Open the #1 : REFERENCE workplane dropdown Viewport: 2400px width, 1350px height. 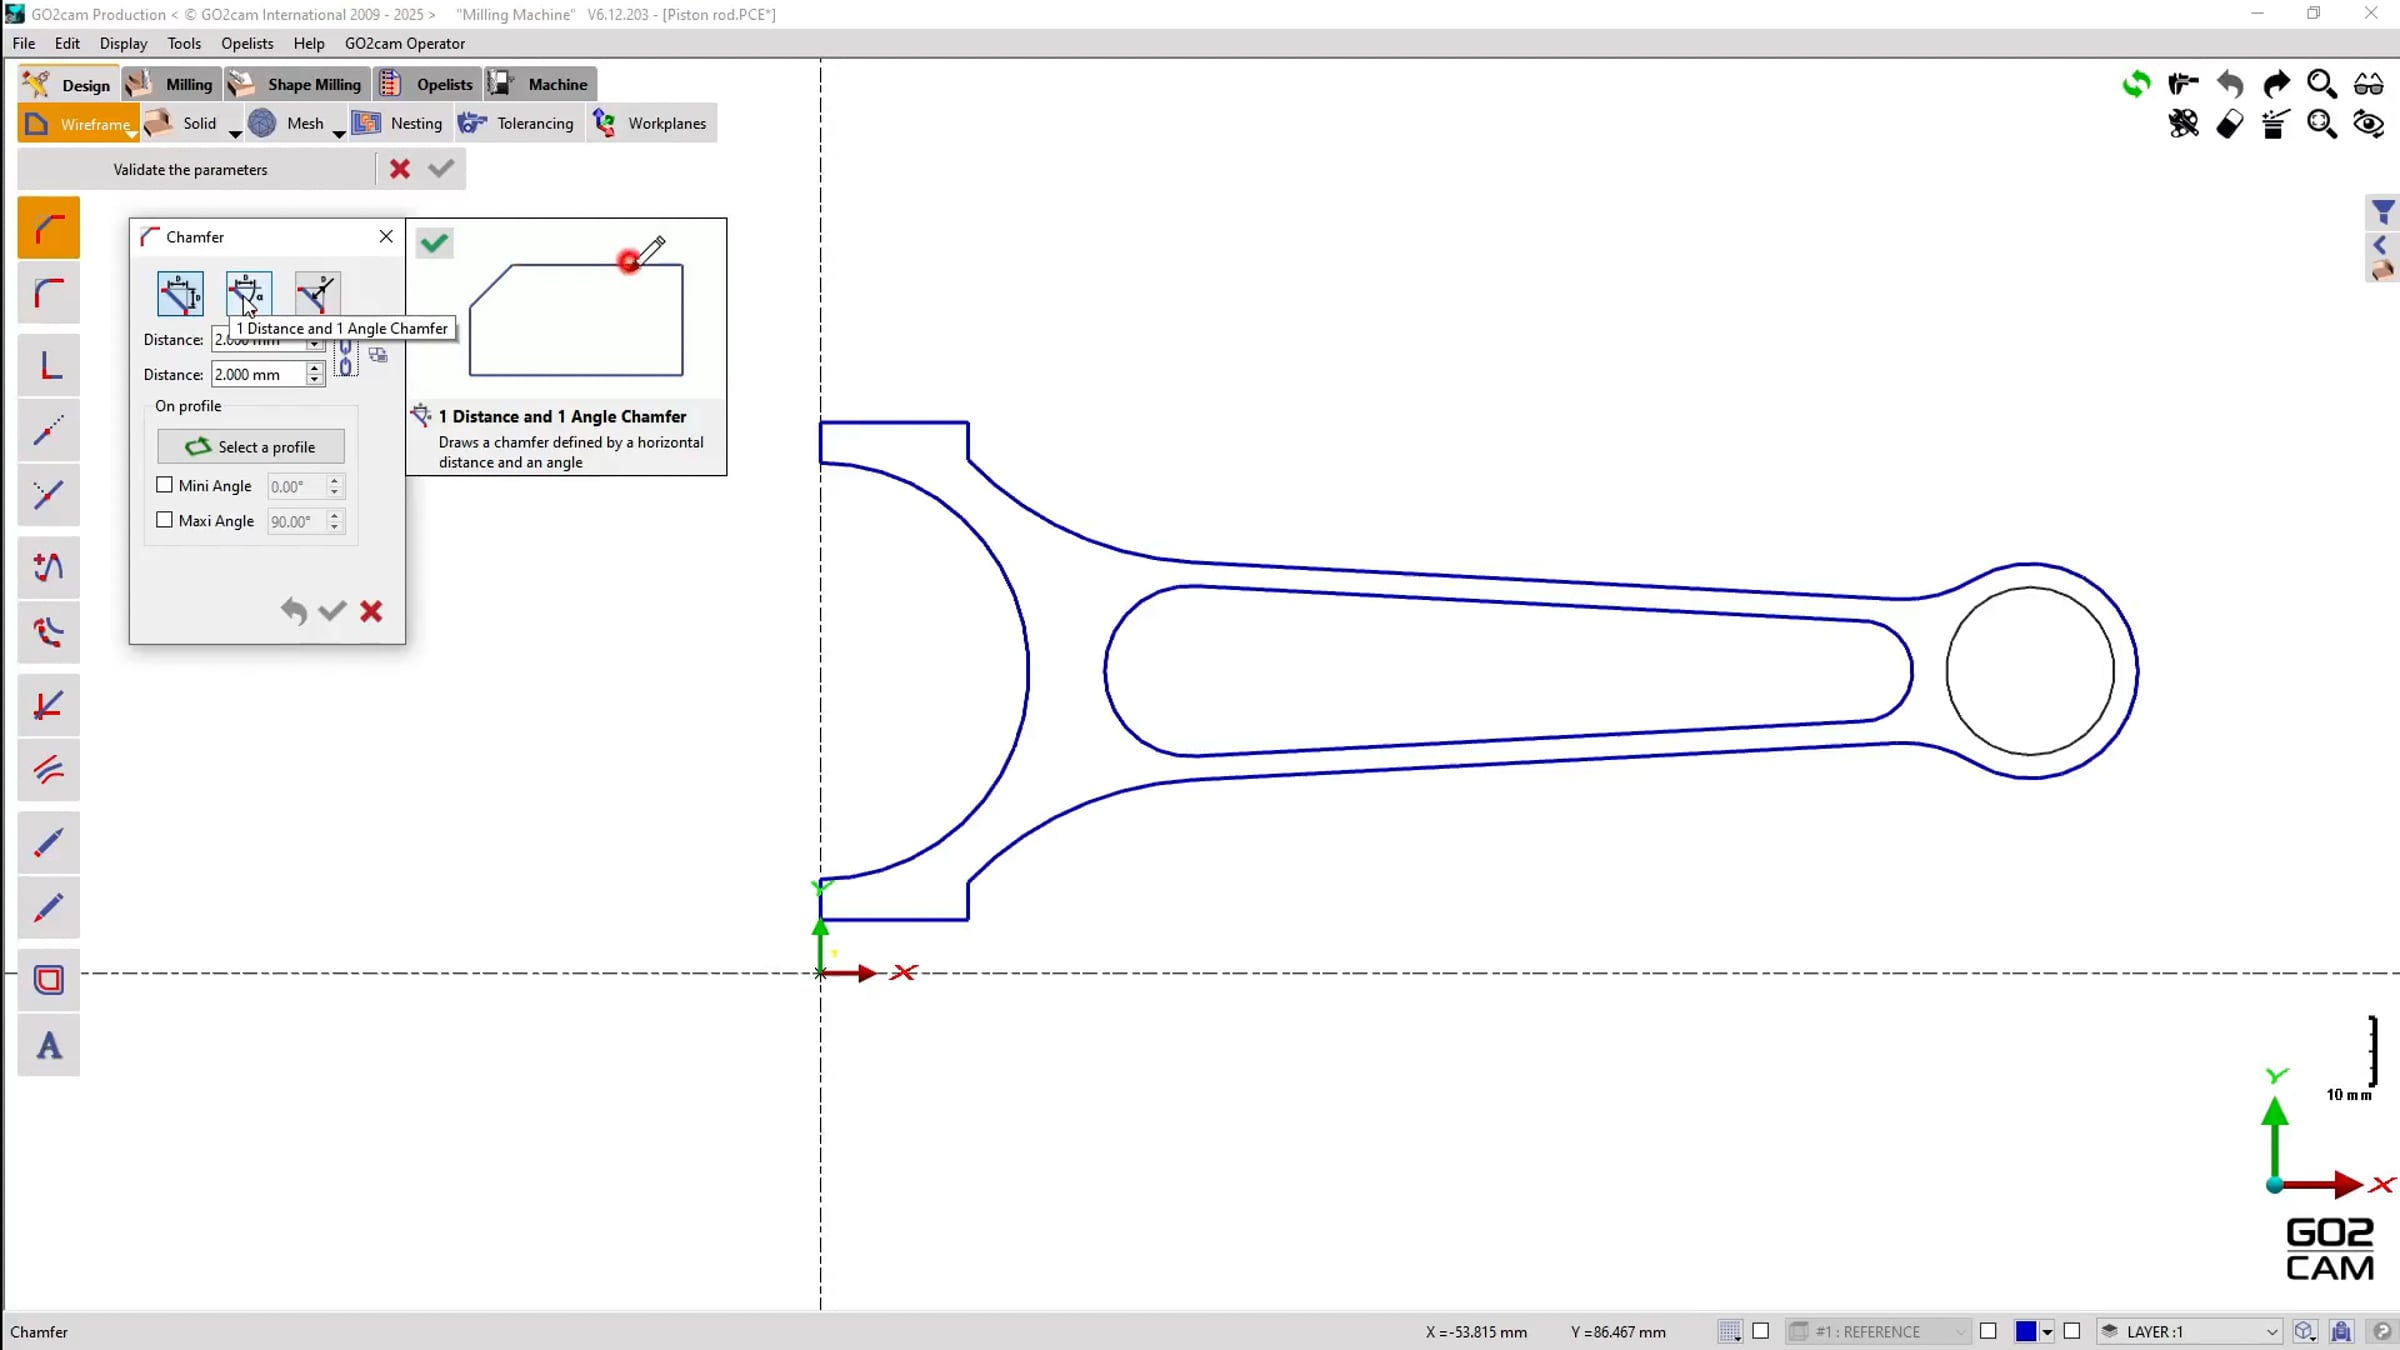pyautogui.click(x=1878, y=1331)
